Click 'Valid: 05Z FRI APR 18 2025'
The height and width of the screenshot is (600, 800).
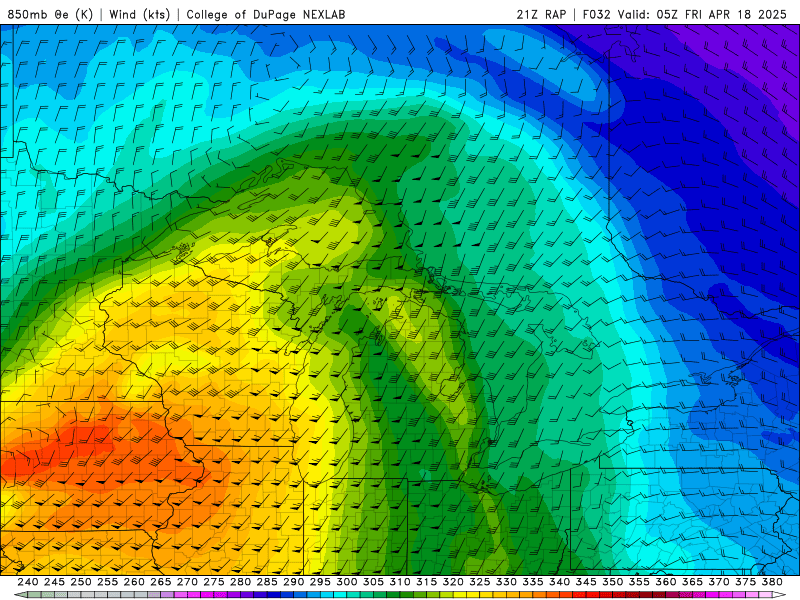[703, 14]
